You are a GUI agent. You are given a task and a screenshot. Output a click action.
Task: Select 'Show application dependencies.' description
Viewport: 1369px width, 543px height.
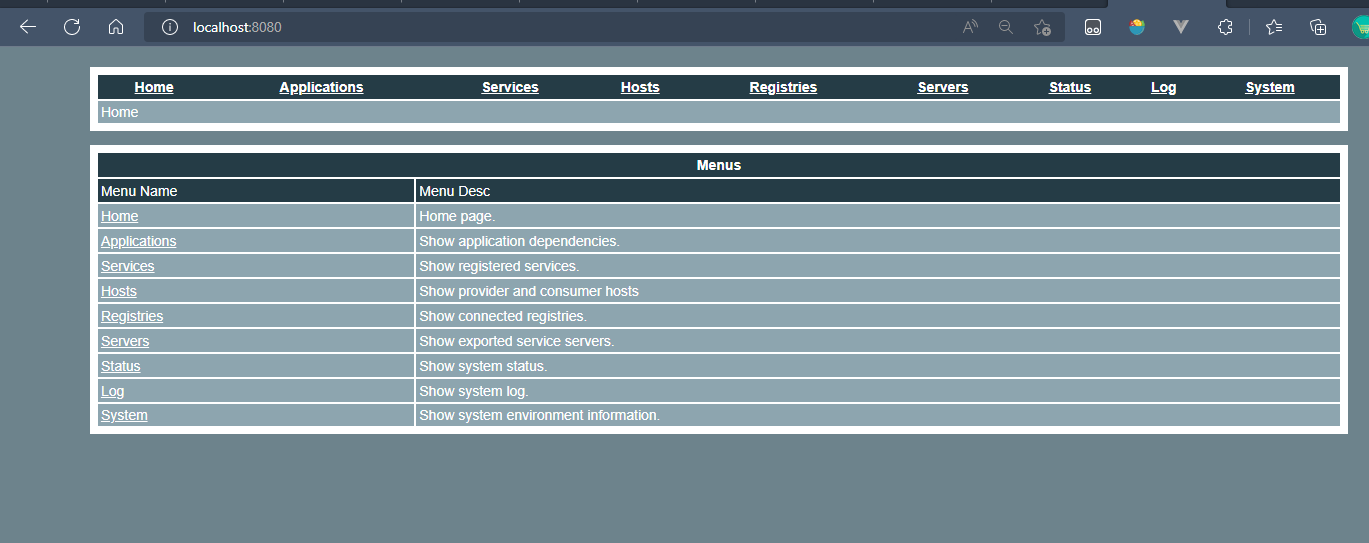tap(520, 241)
